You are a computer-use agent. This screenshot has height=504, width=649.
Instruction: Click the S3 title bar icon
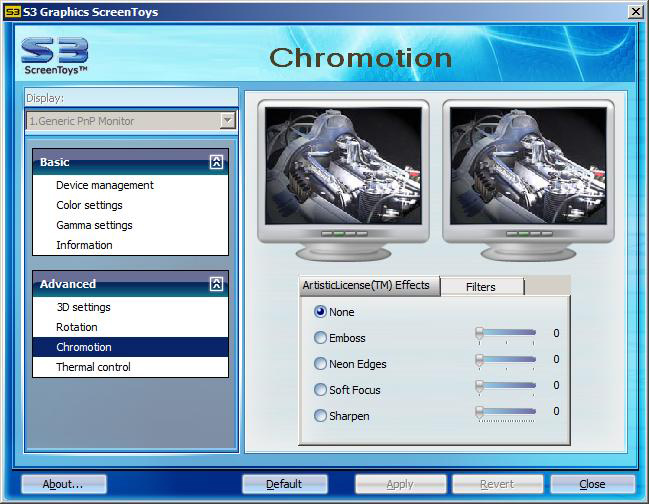12,11
